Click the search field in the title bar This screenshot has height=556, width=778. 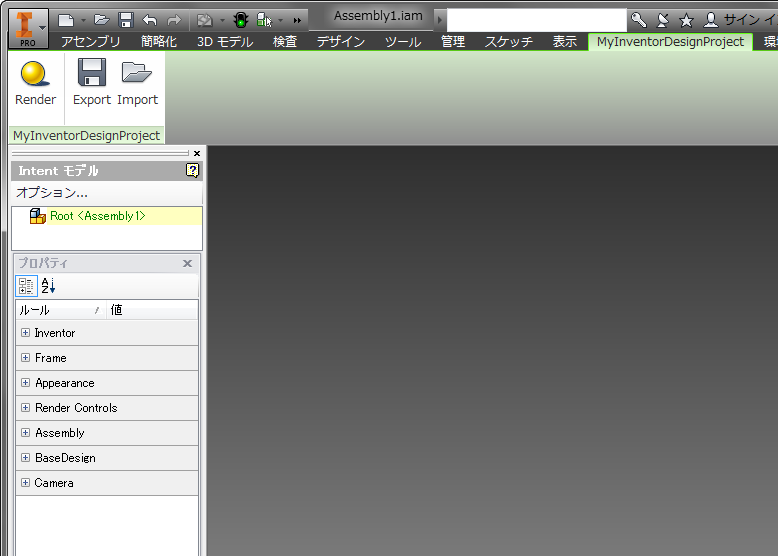[x=536, y=20]
